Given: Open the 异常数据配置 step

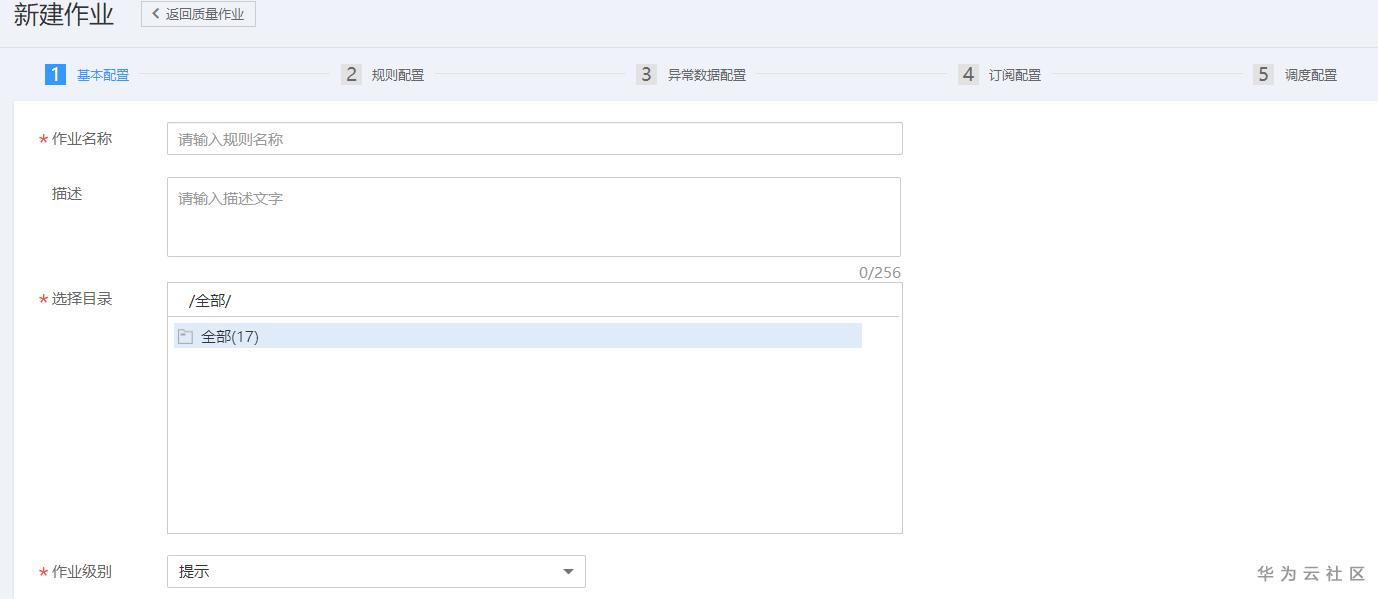Looking at the screenshot, I should (x=707, y=75).
